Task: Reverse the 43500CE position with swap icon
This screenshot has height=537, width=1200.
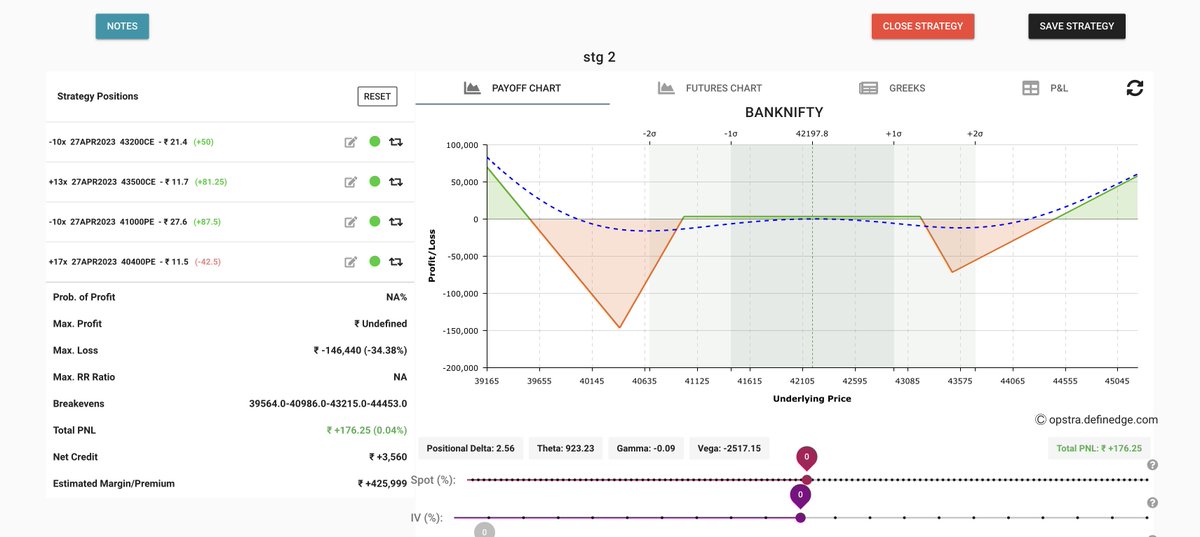Action: pos(396,182)
